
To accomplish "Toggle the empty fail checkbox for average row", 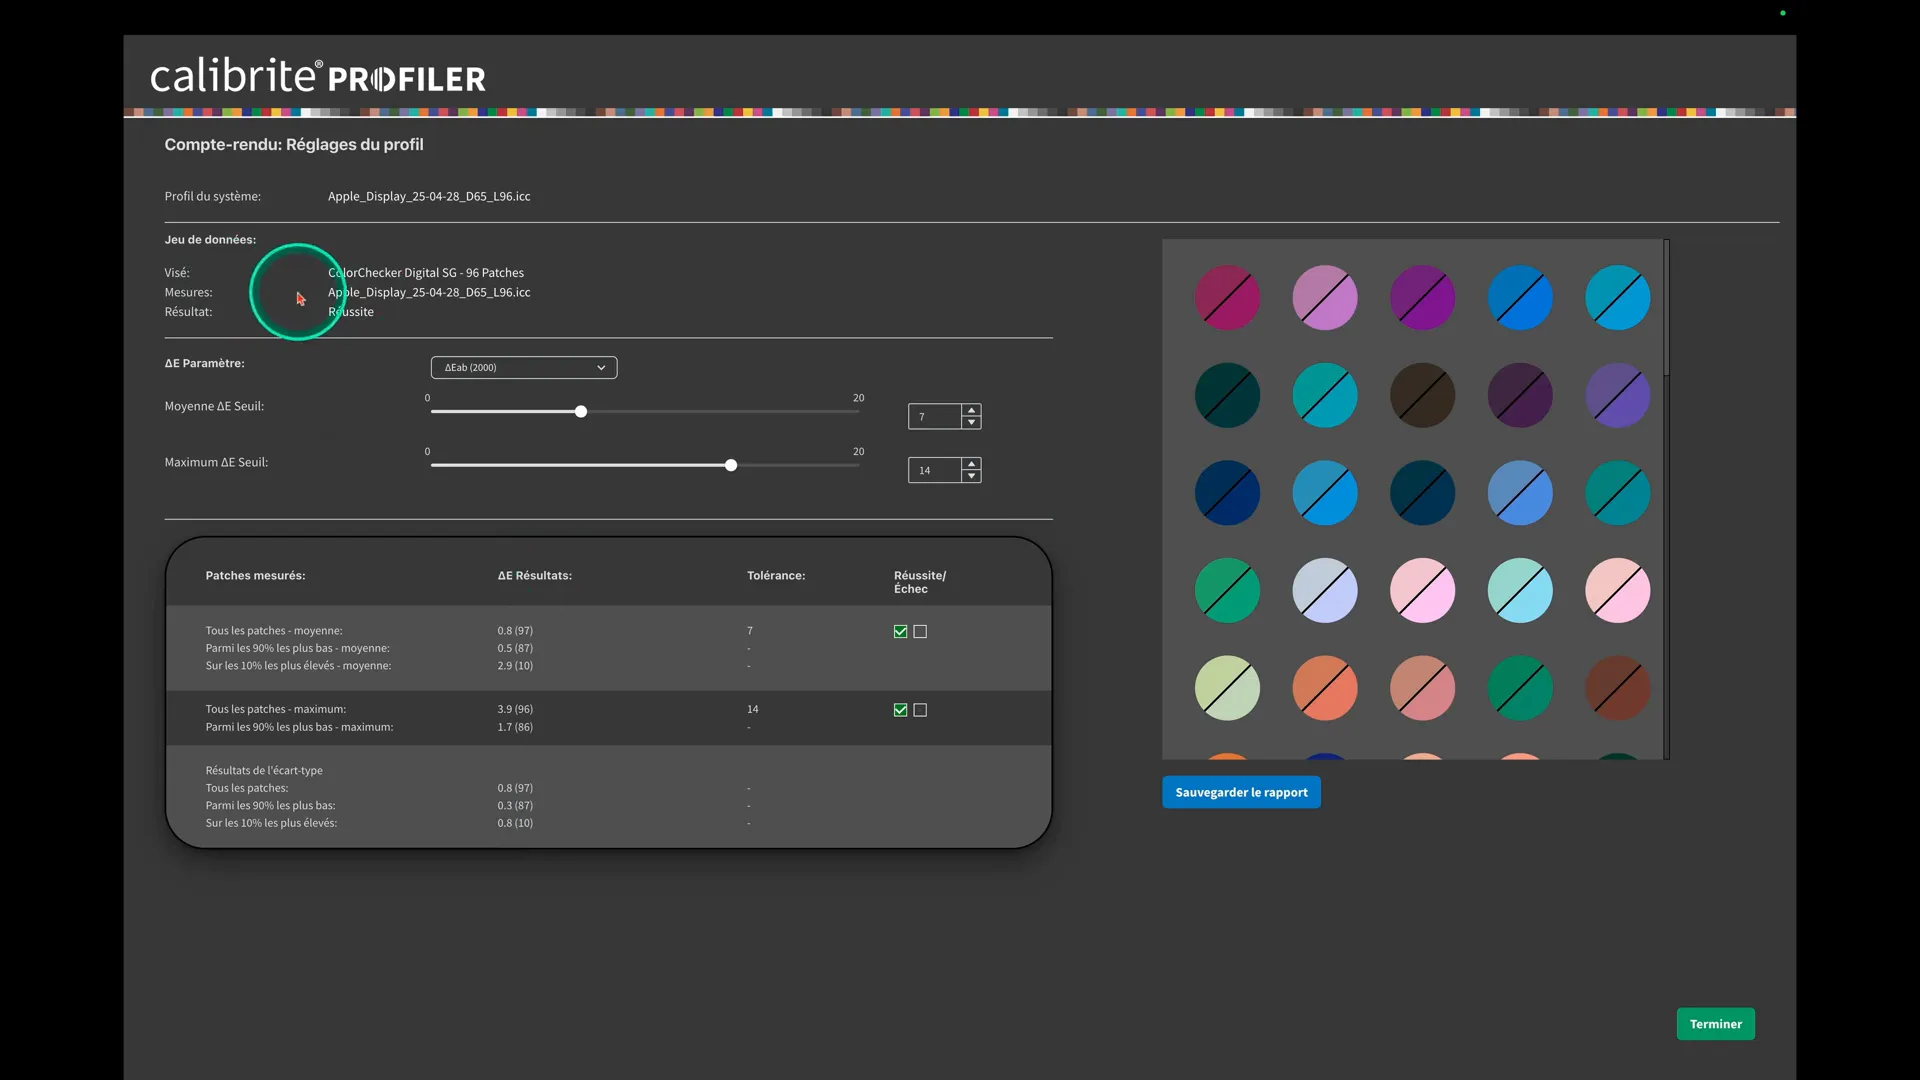I will (921, 632).
